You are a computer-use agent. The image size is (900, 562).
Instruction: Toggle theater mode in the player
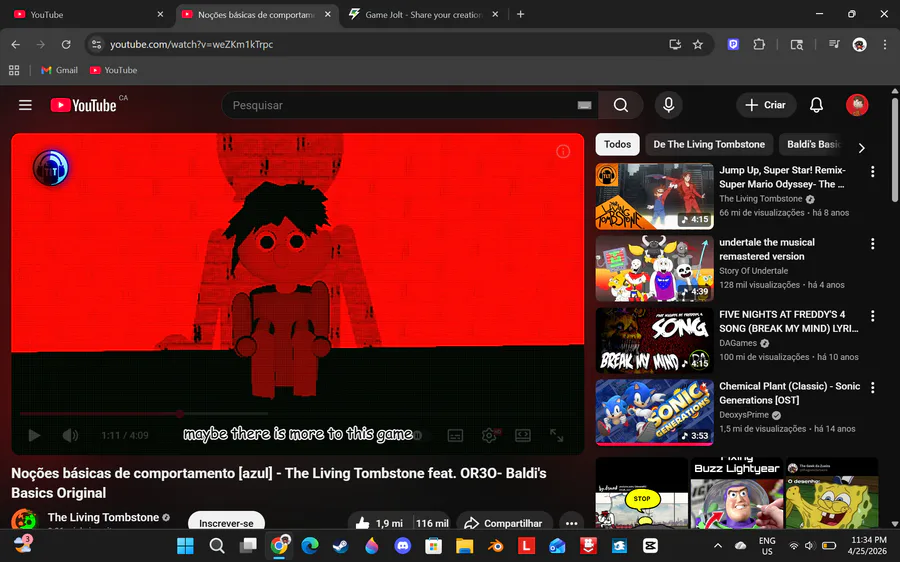tap(523, 435)
